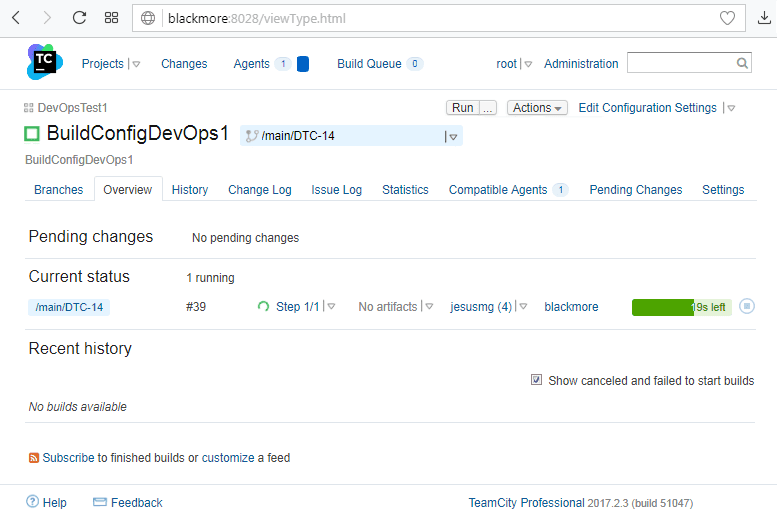Open the jesusmg (4) changes link
The height and width of the screenshot is (525, 777).
[481, 307]
